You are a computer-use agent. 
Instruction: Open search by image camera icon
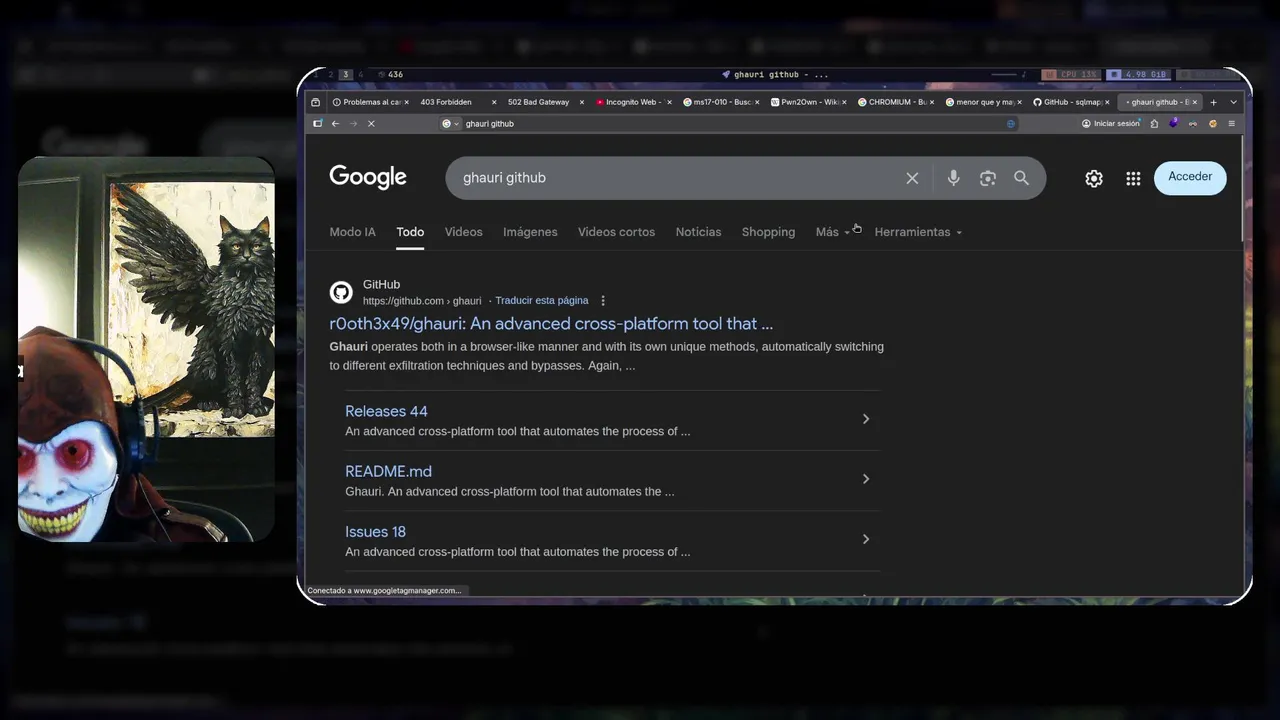pyautogui.click(x=988, y=178)
